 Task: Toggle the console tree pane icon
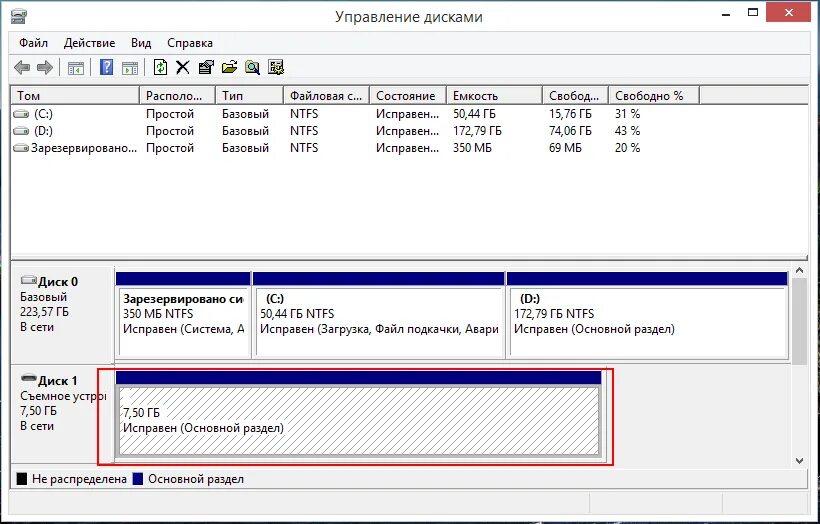76,67
